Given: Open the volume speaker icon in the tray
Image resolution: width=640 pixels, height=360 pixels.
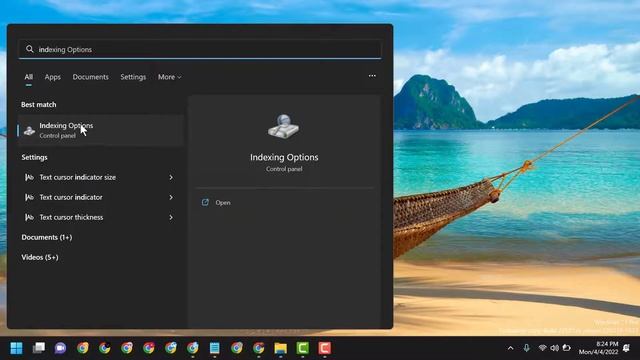Looking at the screenshot, I should 554,348.
